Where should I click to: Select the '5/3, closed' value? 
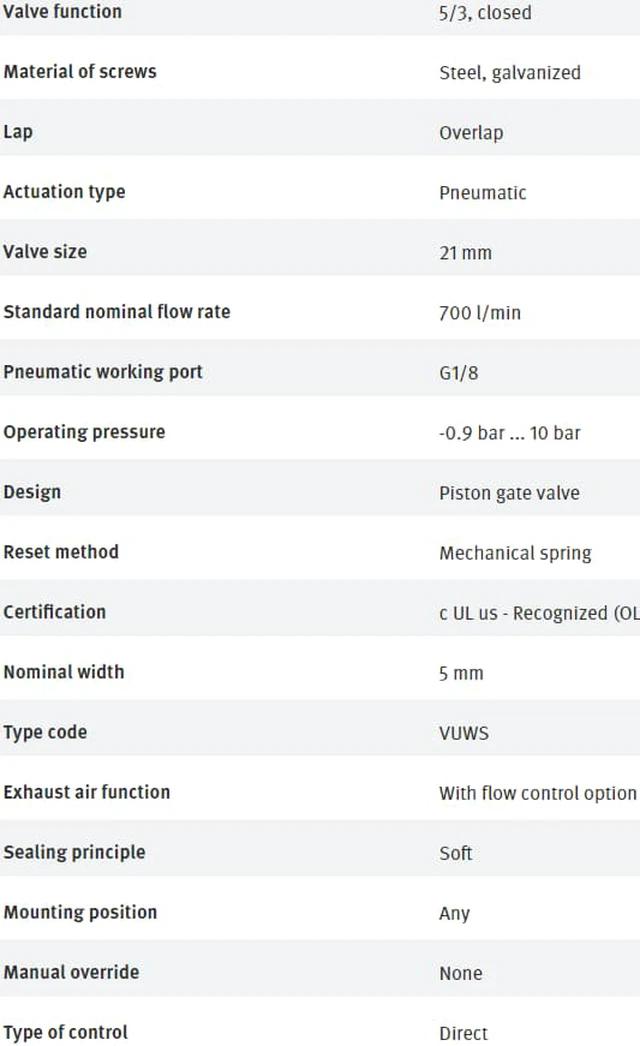click(x=485, y=13)
